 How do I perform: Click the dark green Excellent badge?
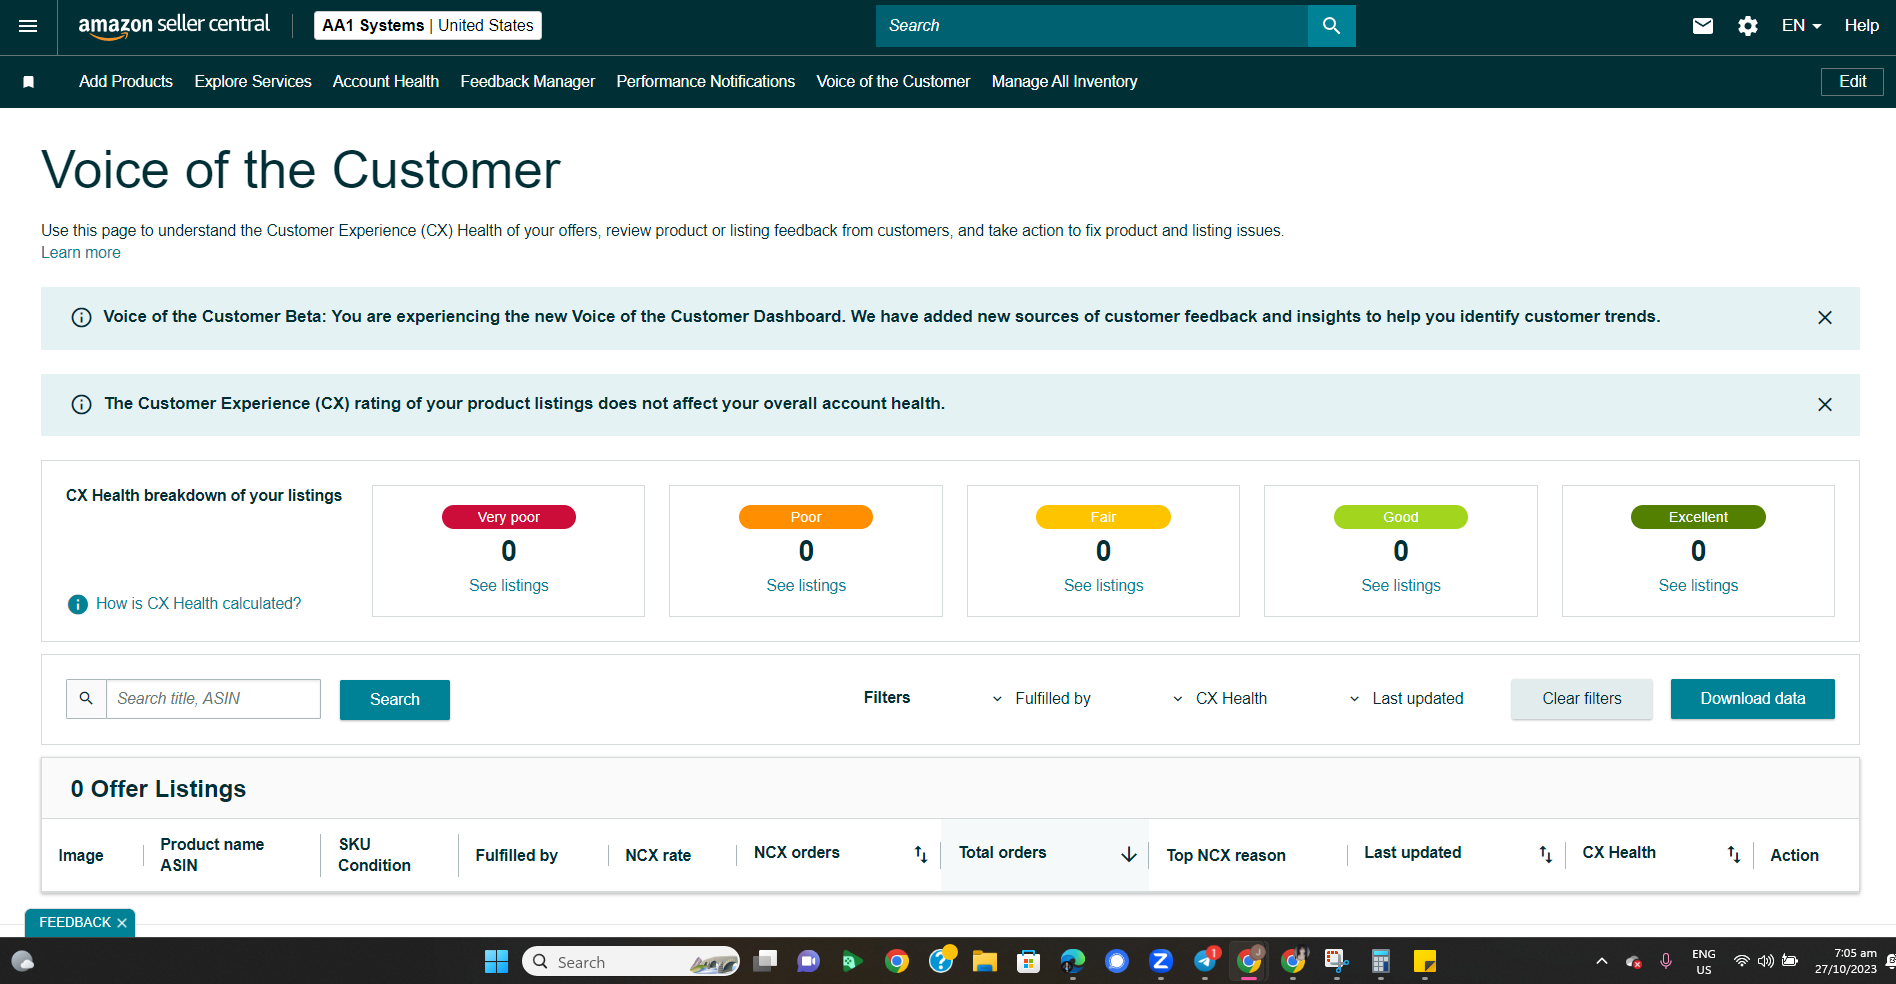click(1698, 517)
